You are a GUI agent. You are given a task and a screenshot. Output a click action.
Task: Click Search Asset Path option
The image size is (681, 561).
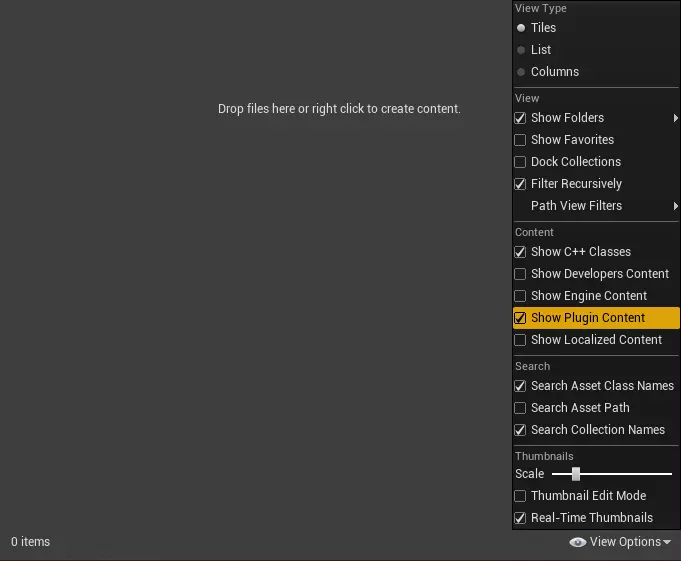coord(580,408)
